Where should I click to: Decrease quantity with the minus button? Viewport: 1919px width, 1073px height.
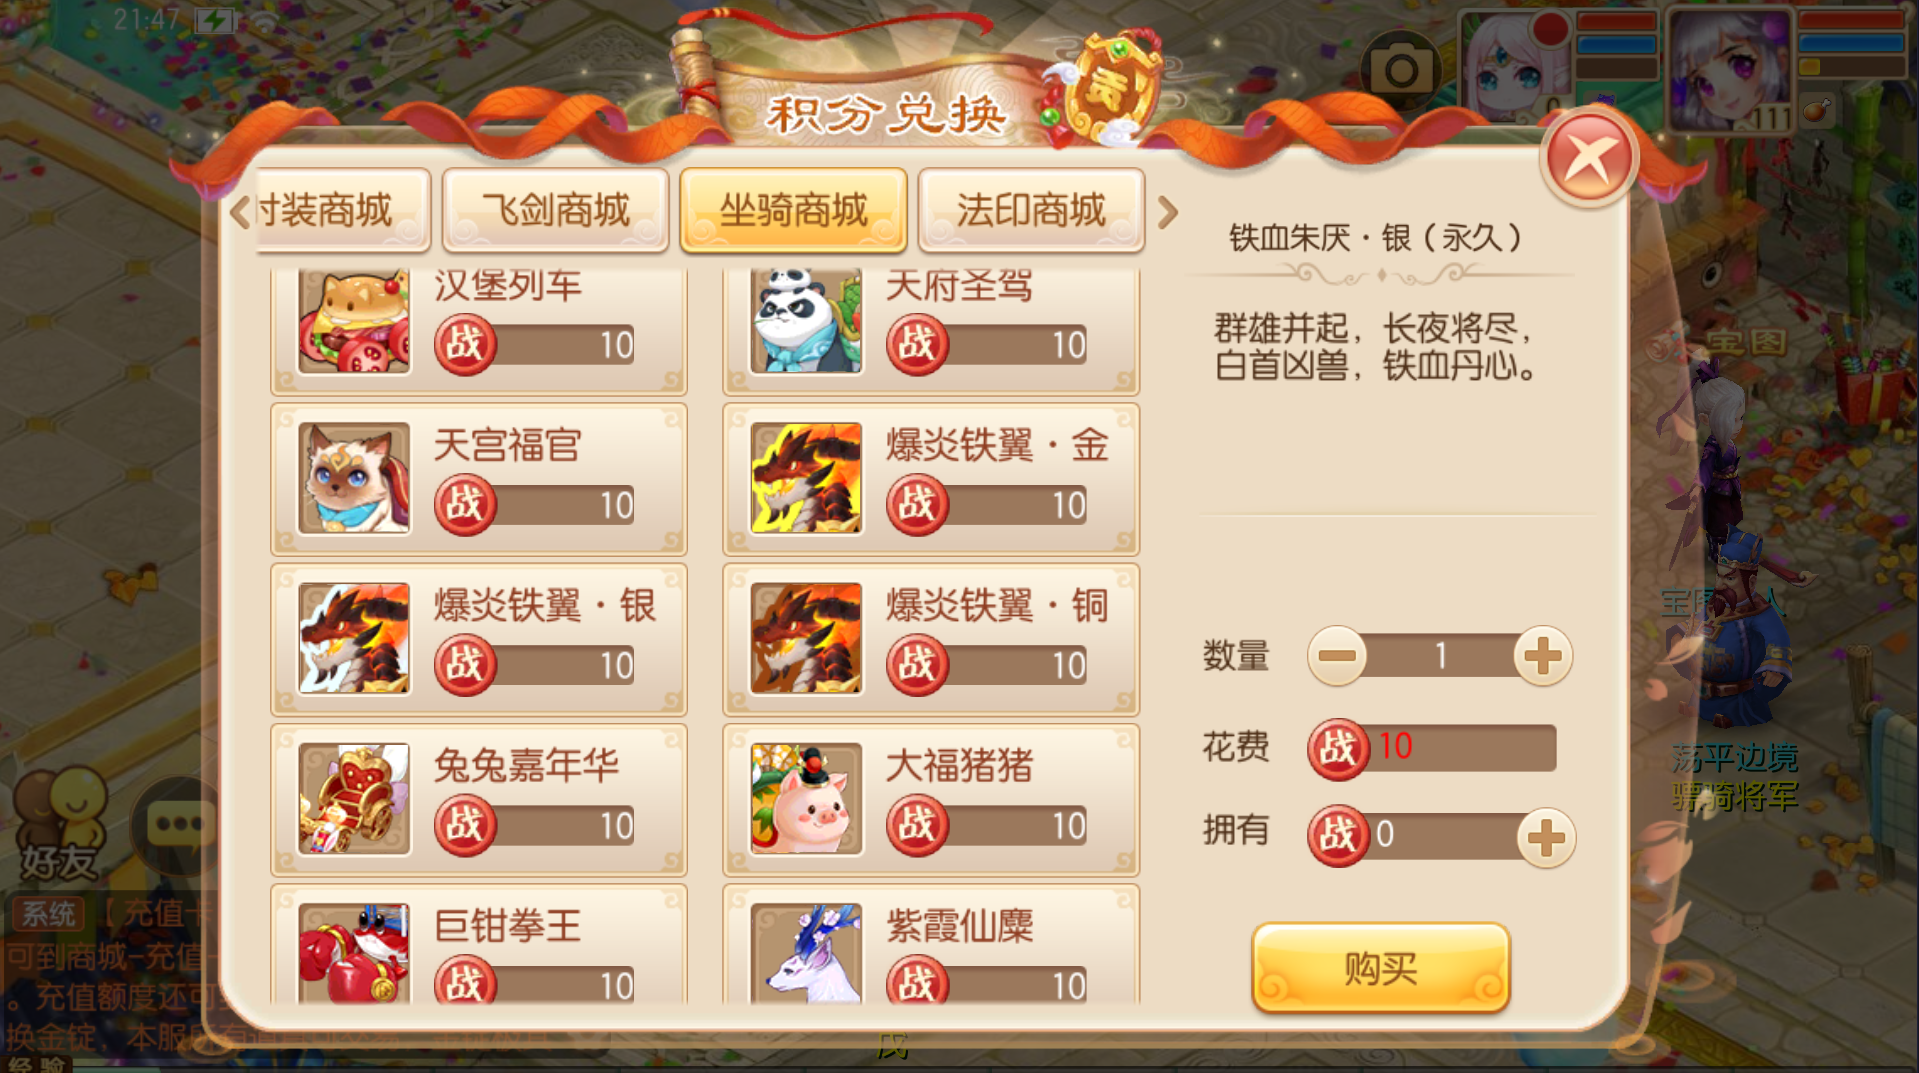point(1337,656)
